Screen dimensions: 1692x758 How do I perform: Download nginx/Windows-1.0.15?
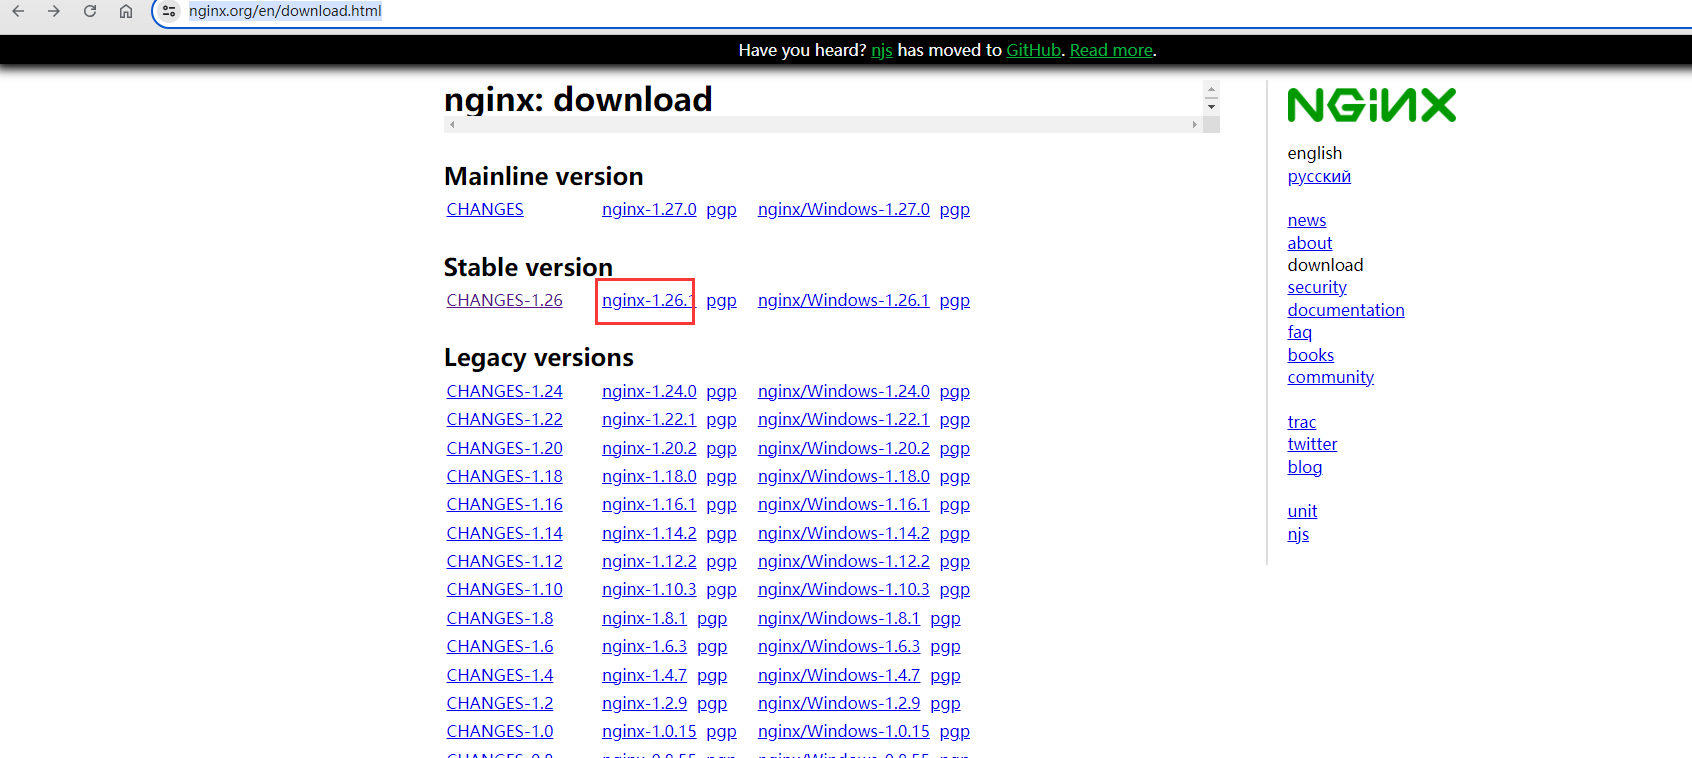tap(844, 731)
